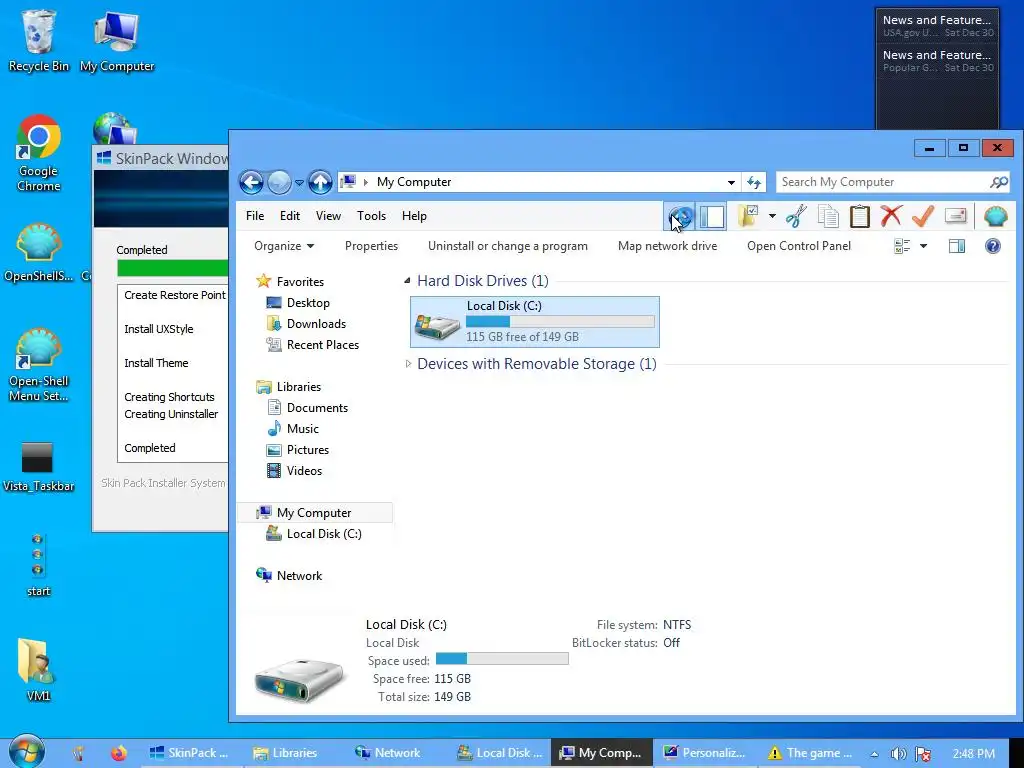The image size is (1024, 768).
Task: Click the orange checkmark Properties icon
Action: (922, 216)
